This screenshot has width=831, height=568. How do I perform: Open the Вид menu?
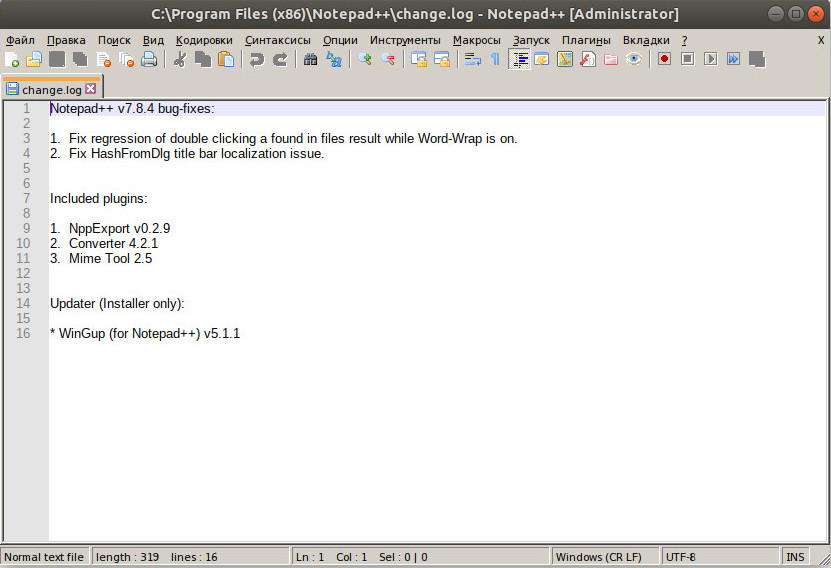coord(153,40)
